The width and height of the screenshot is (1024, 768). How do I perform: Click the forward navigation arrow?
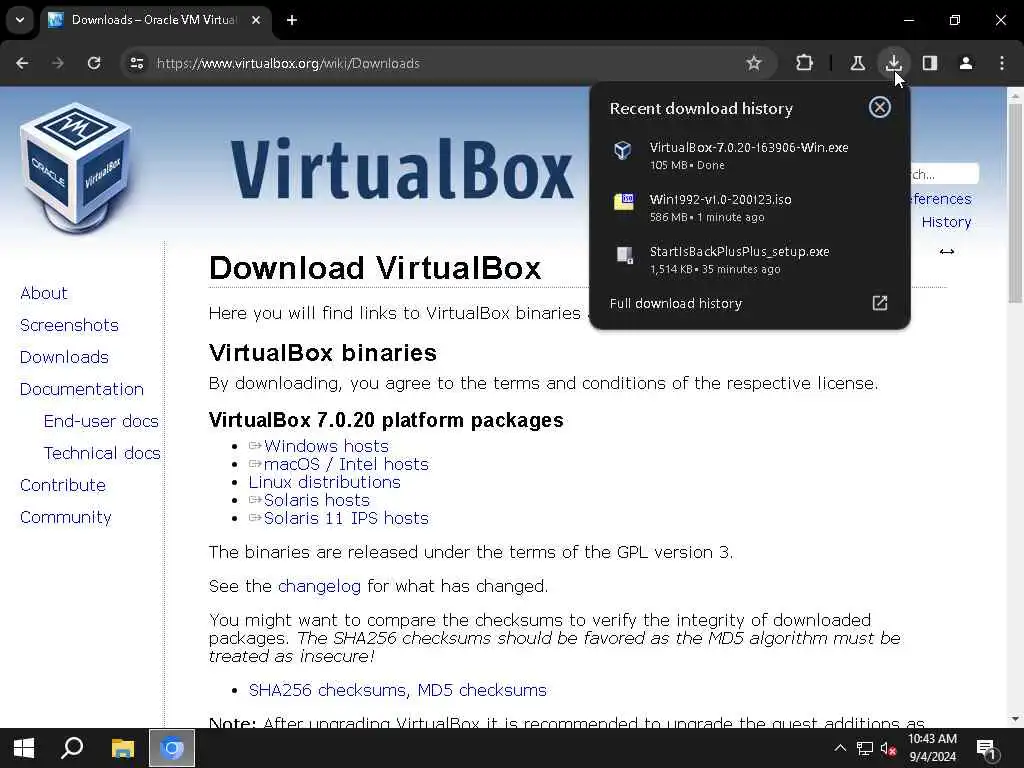58,63
